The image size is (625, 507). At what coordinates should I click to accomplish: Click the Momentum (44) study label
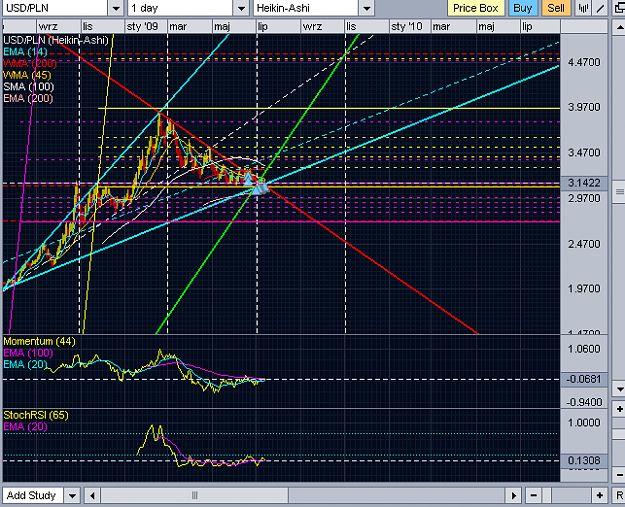[x=39, y=341]
